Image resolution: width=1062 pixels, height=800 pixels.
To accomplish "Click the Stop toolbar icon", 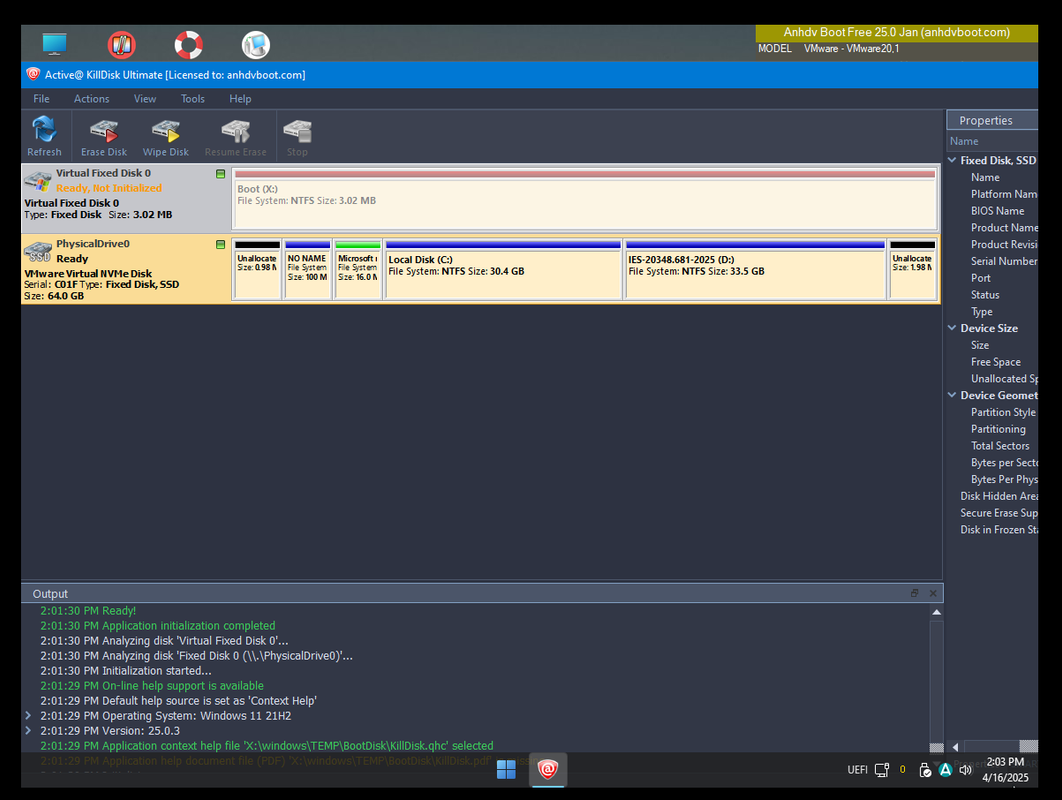I will [297, 136].
